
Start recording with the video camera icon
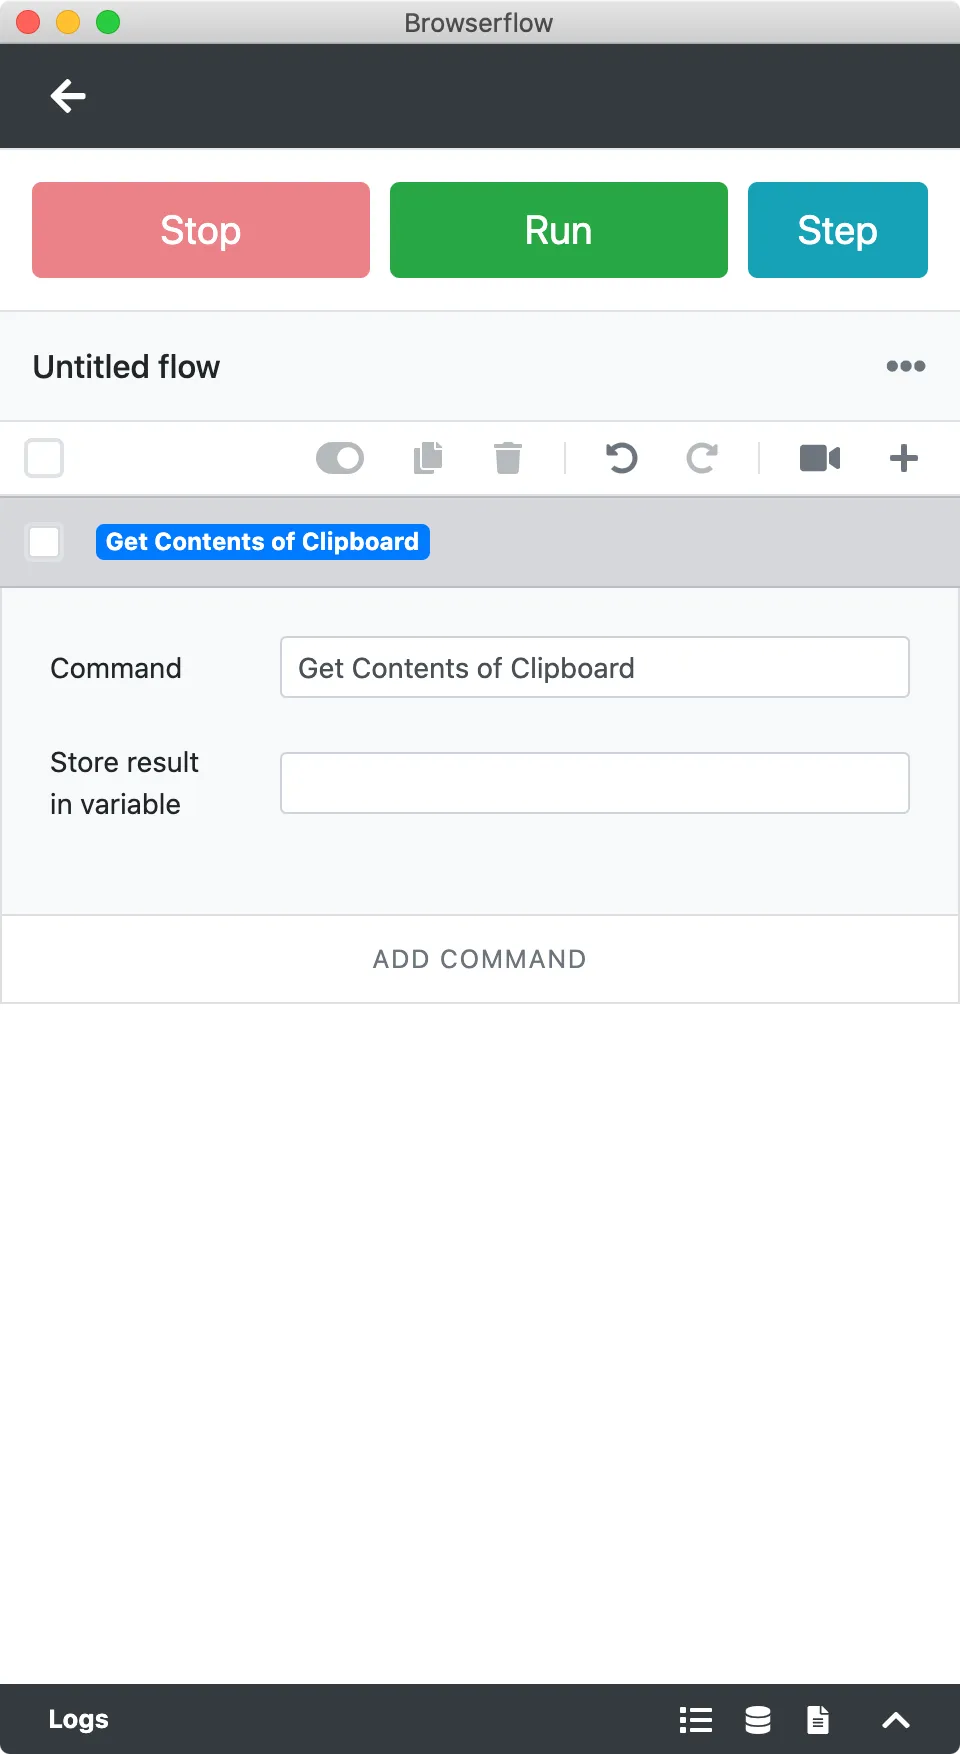click(x=820, y=458)
